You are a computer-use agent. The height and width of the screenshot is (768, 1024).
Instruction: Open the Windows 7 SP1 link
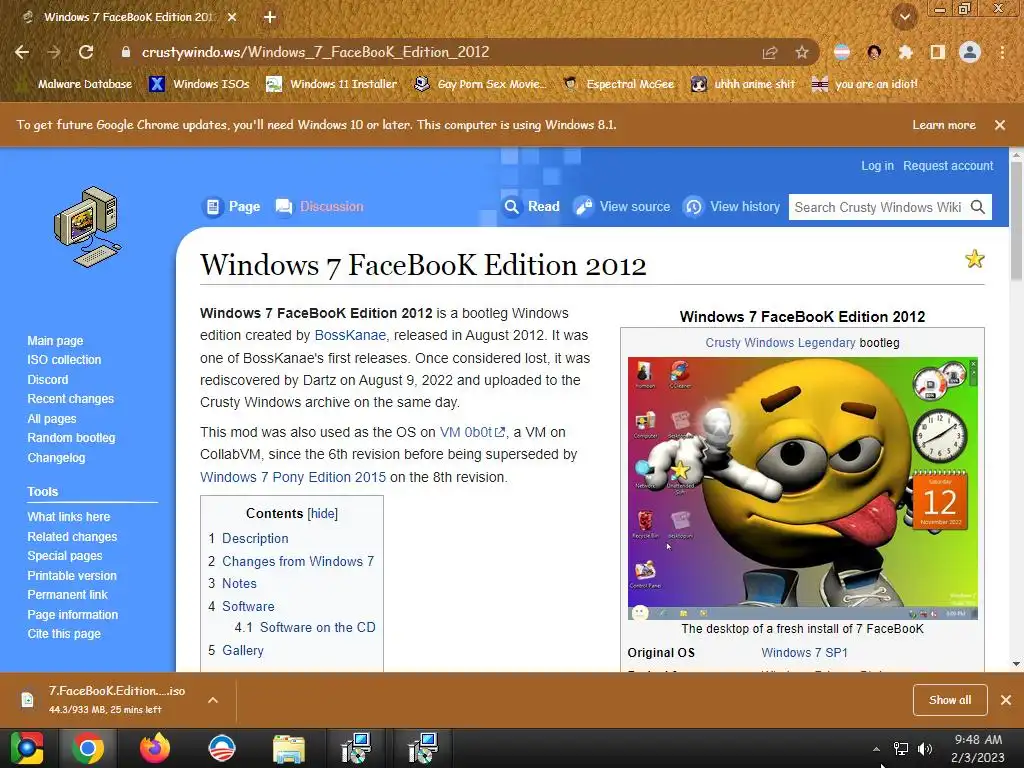(804, 652)
